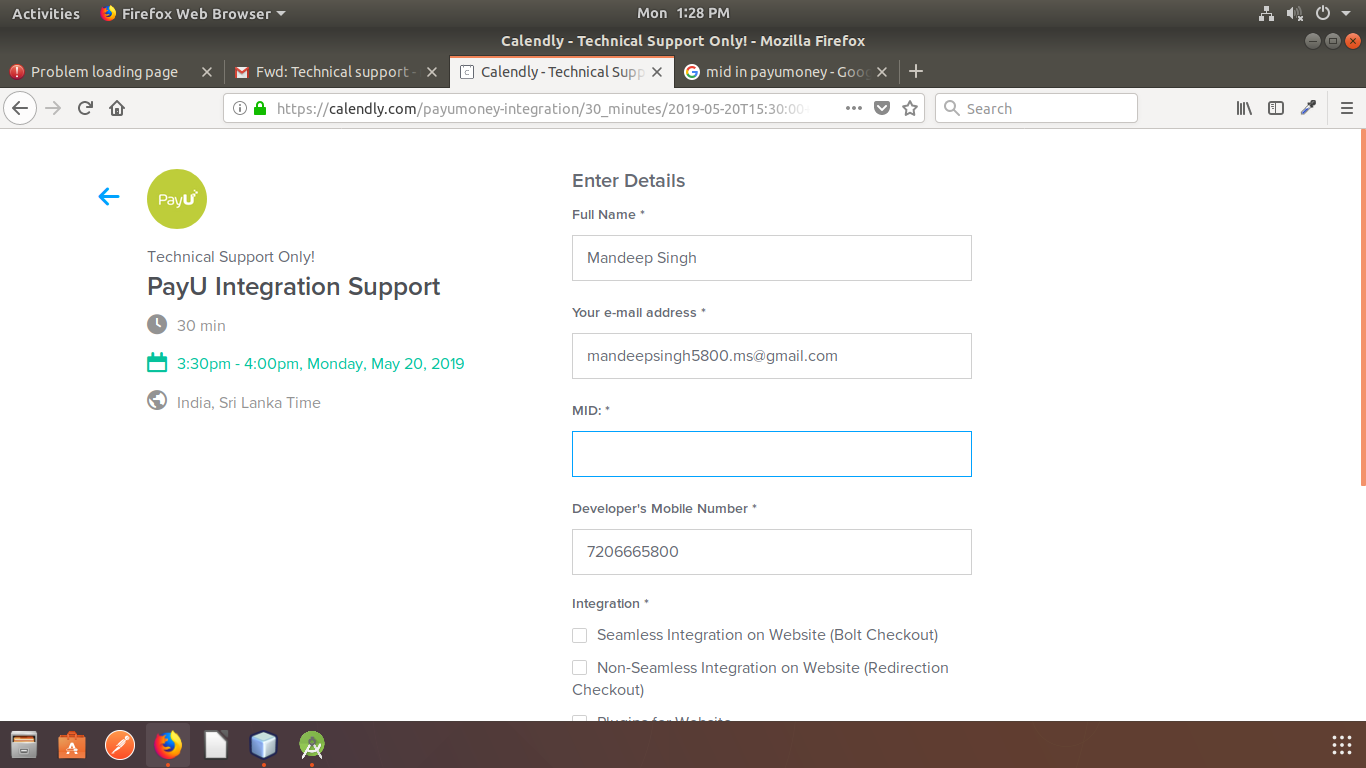Screen dimensions: 1366x768
Task: Close the Calendly tab
Action: (657, 72)
